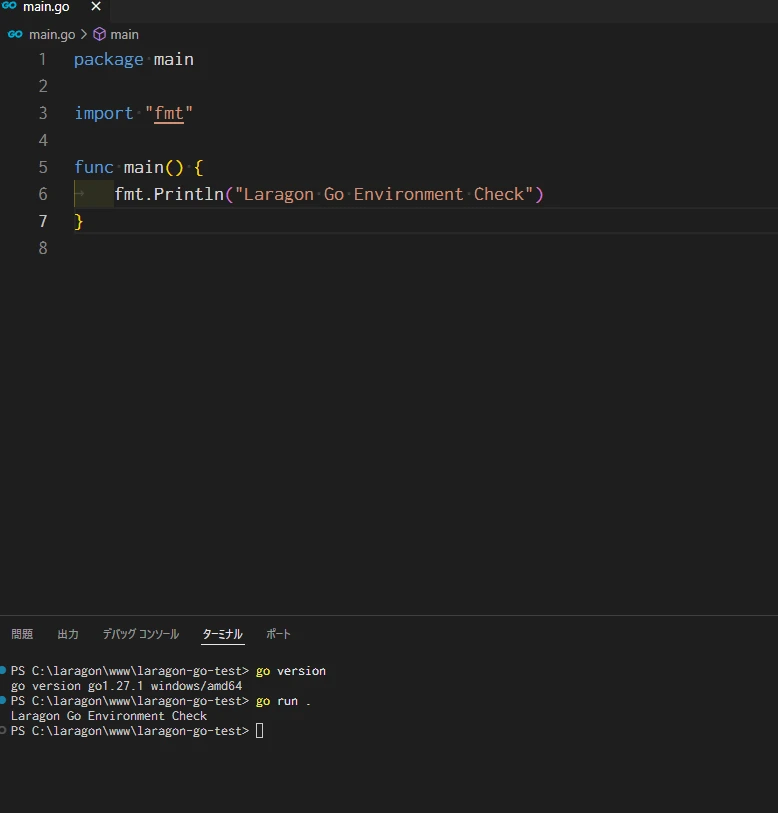Open the ポート panel tab
Image resolution: width=778 pixels, height=813 pixels.
(x=279, y=634)
